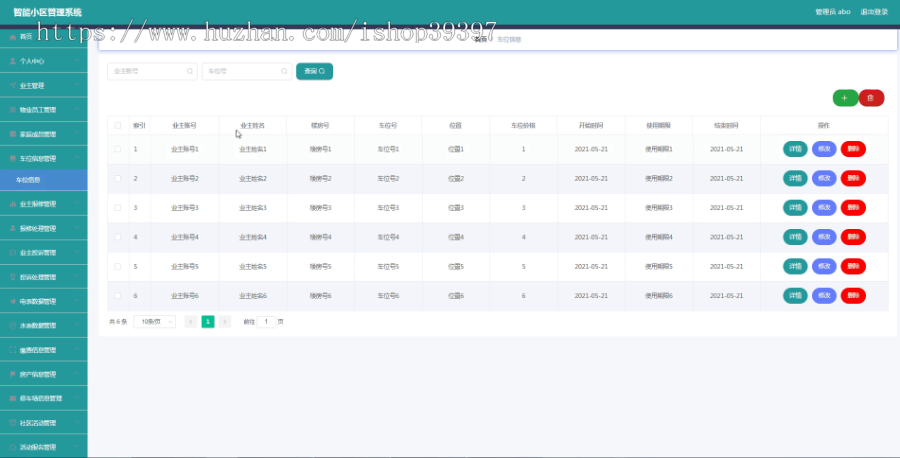The height and width of the screenshot is (458, 900).
Task: Click the paper plane icon beside 电表数据管理
Action: click(13, 301)
